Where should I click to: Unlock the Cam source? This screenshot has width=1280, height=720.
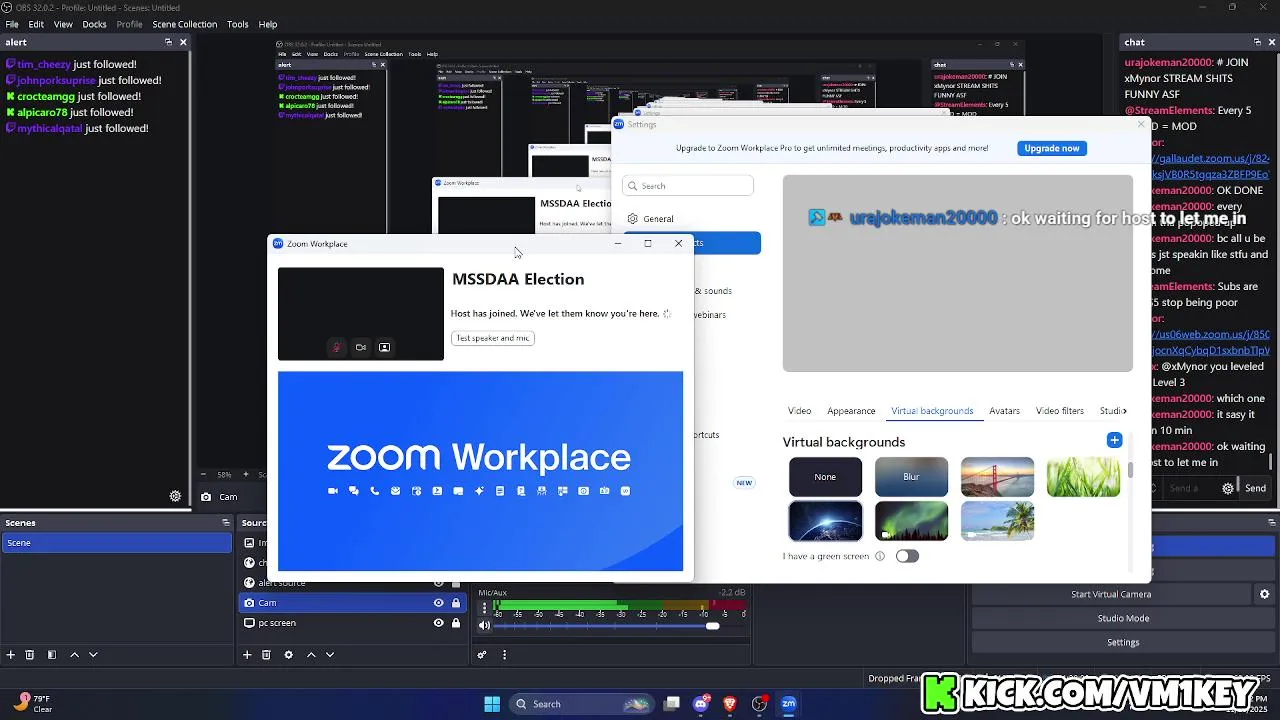coord(456,603)
